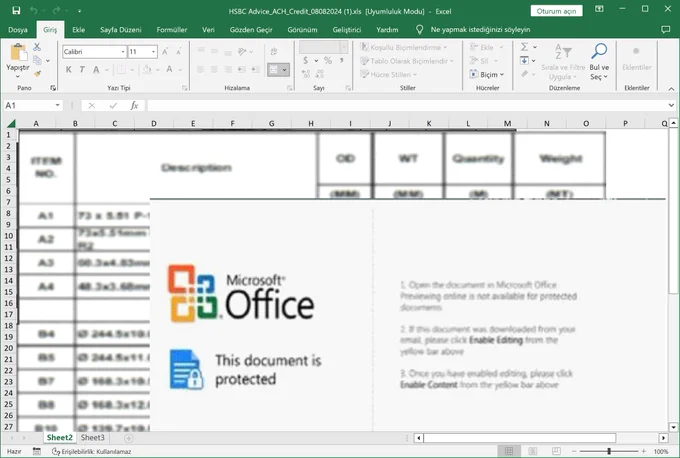The width and height of the screenshot is (680, 458).
Task: Click the Undo arrow in quick access toolbar
Action: click(x=34, y=10)
